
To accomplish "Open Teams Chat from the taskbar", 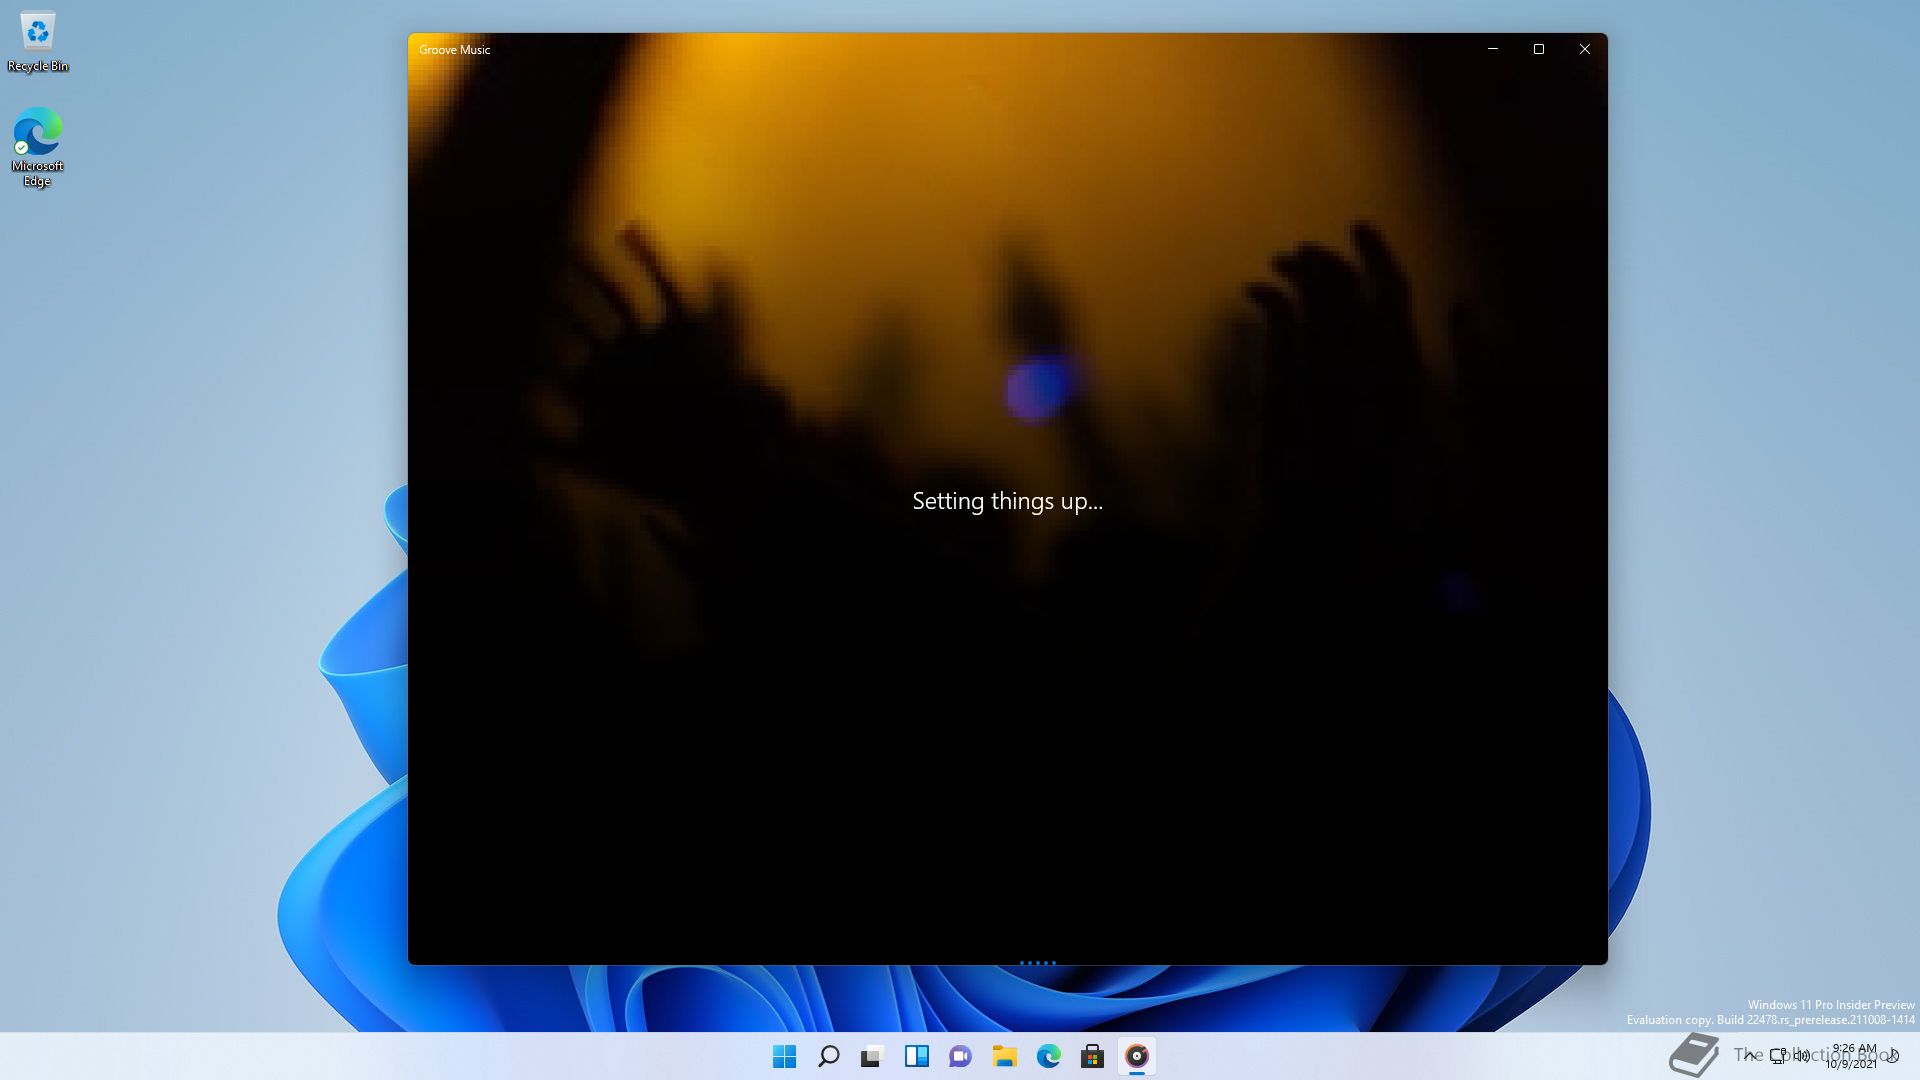I will pos(961,1056).
